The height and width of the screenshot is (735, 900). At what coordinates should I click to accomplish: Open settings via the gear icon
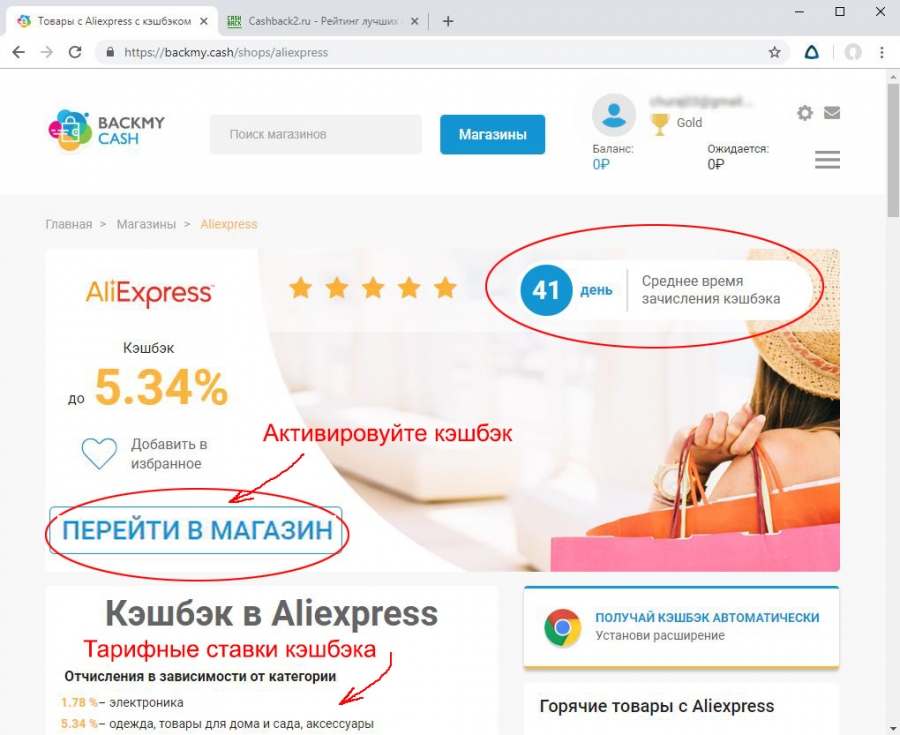point(805,112)
